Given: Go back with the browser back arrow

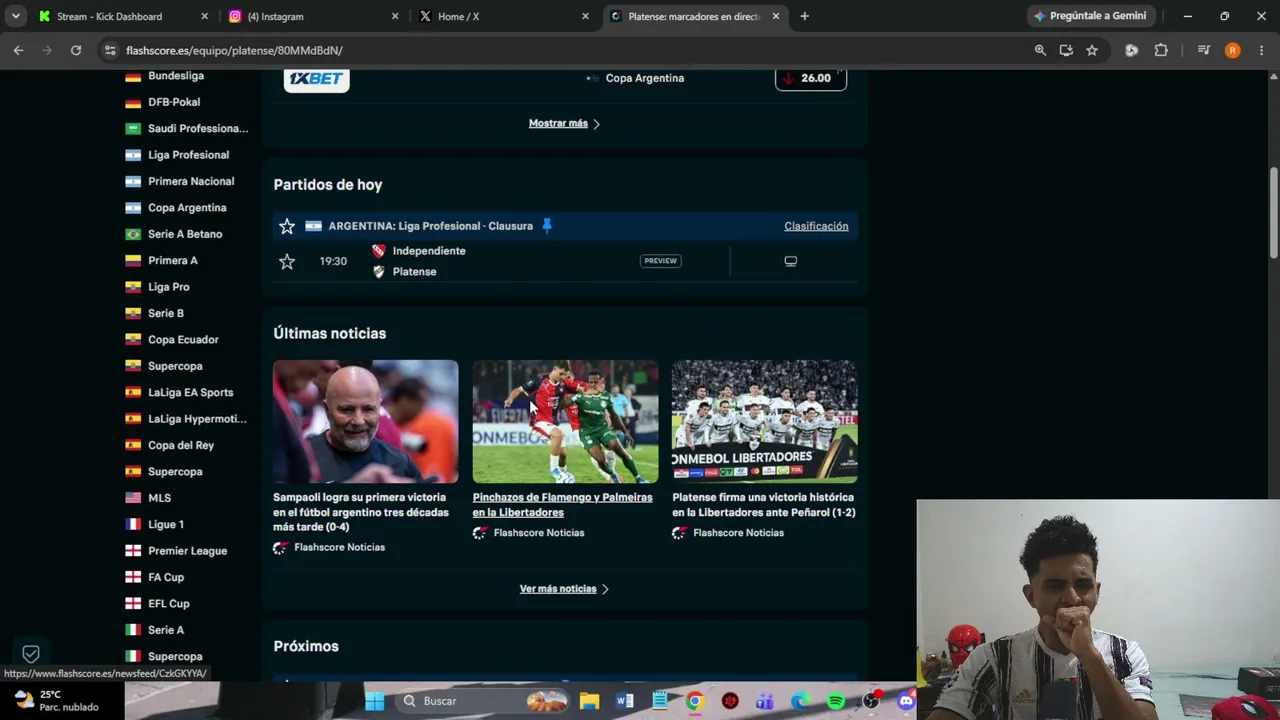Looking at the screenshot, I should (18, 50).
